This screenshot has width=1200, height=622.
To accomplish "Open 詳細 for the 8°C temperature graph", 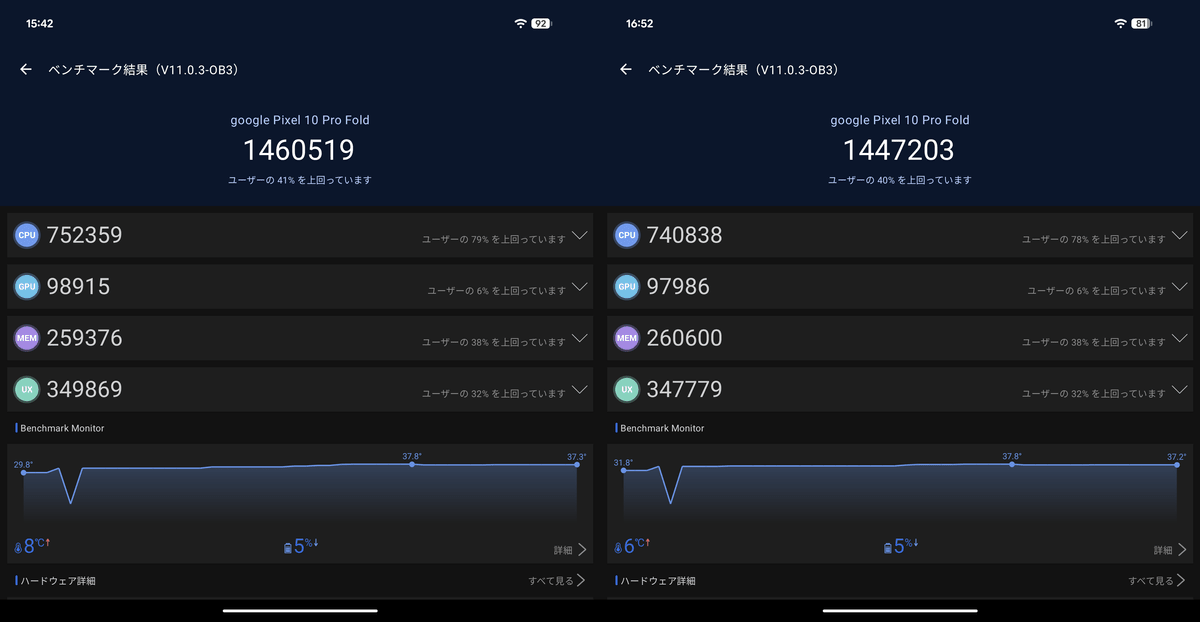I will pyautogui.click(x=570, y=550).
